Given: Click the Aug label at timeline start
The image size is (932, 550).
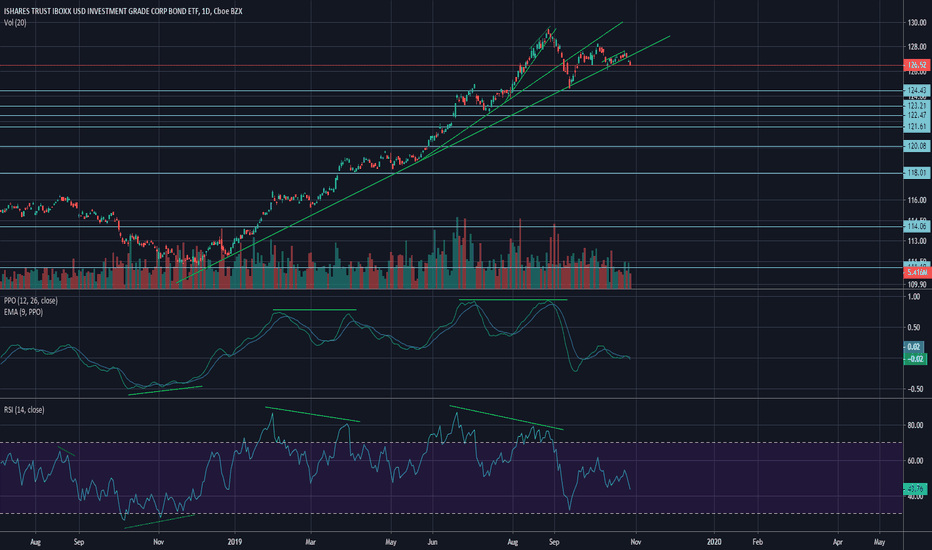Looking at the screenshot, I should coord(35,542).
